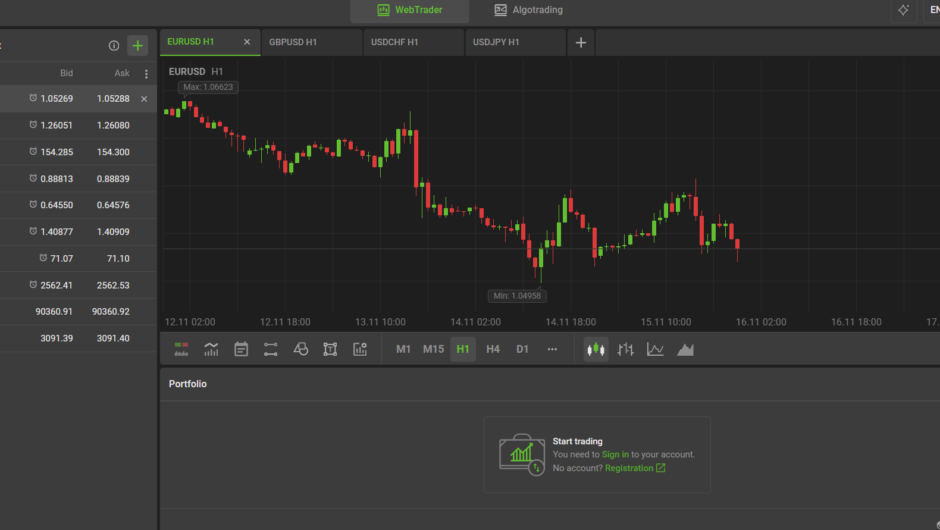Select the row with bid 154.285
The width and height of the screenshot is (940, 530).
point(78,152)
